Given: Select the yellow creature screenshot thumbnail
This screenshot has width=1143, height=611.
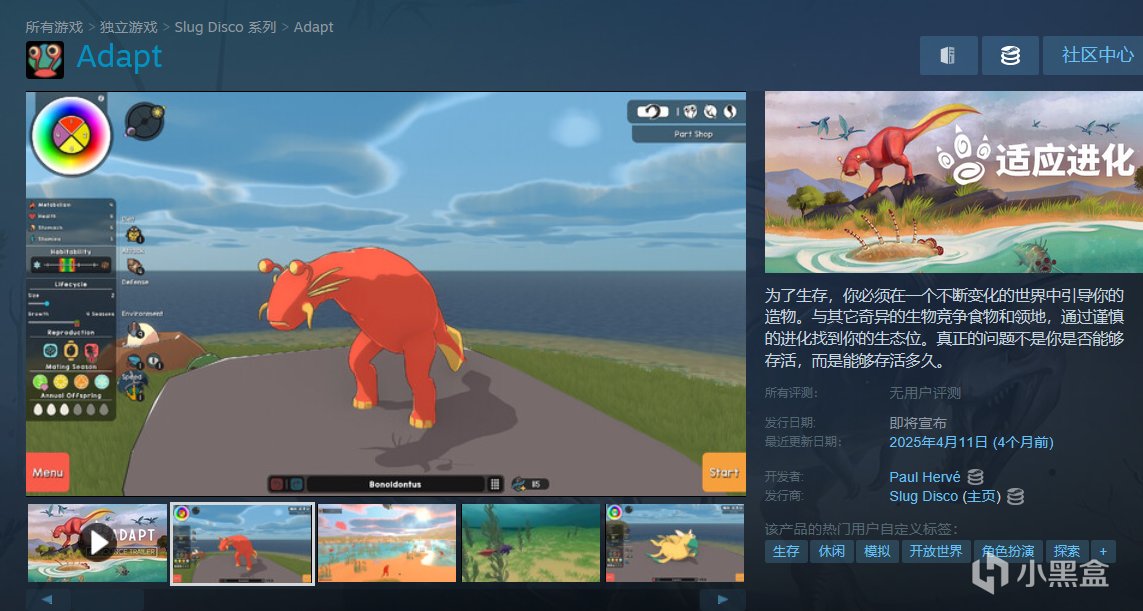Looking at the screenshot, I should (675, 543).
